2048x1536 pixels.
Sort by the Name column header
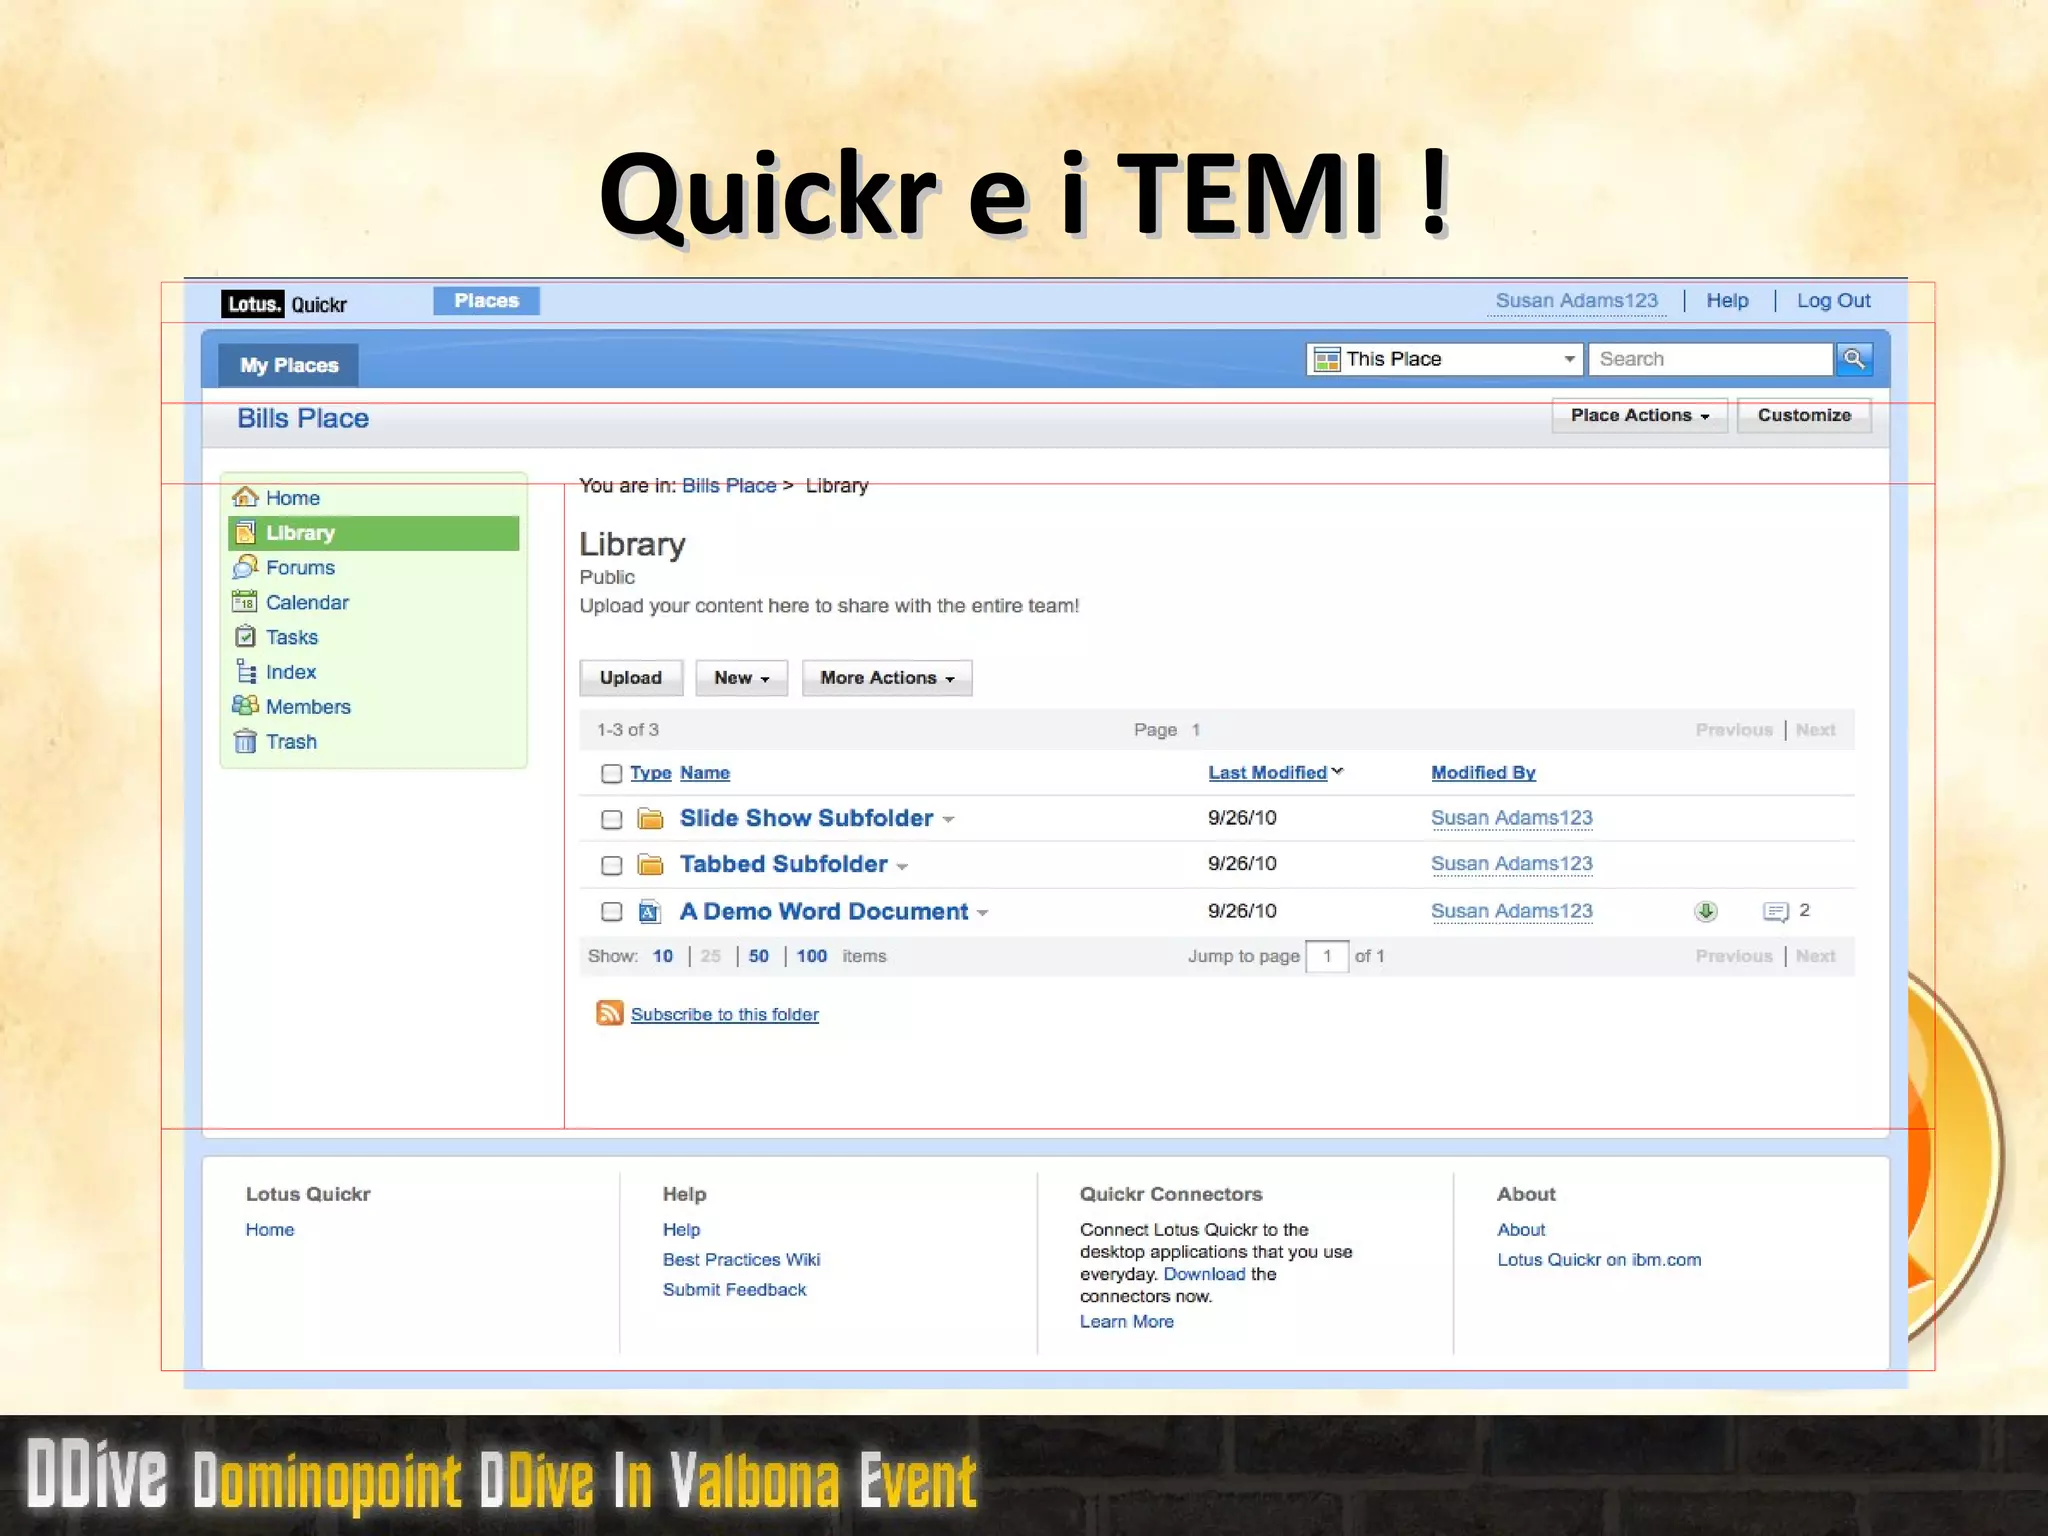click(x=705, y=773)
